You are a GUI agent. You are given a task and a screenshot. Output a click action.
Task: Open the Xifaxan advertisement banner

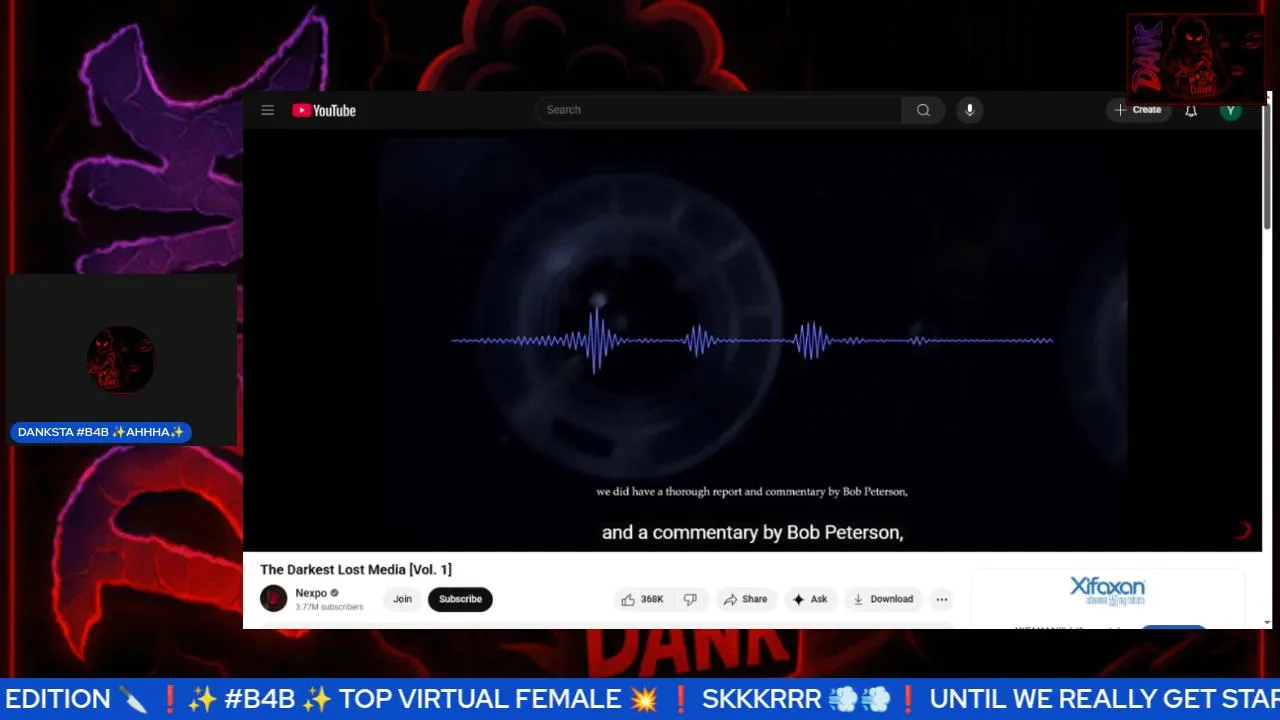click(x=1107, y=598)
